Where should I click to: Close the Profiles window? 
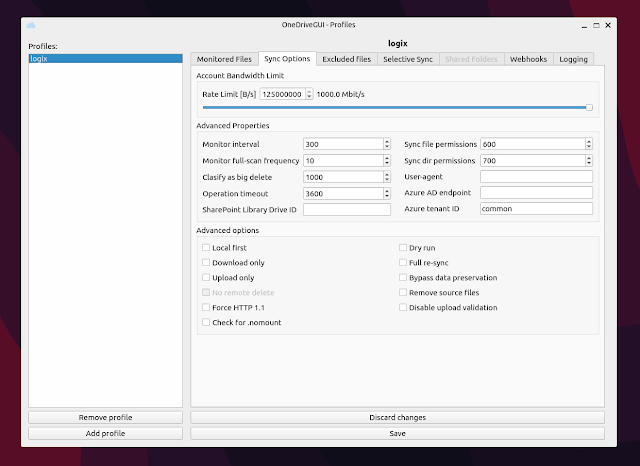pos(608,24)
